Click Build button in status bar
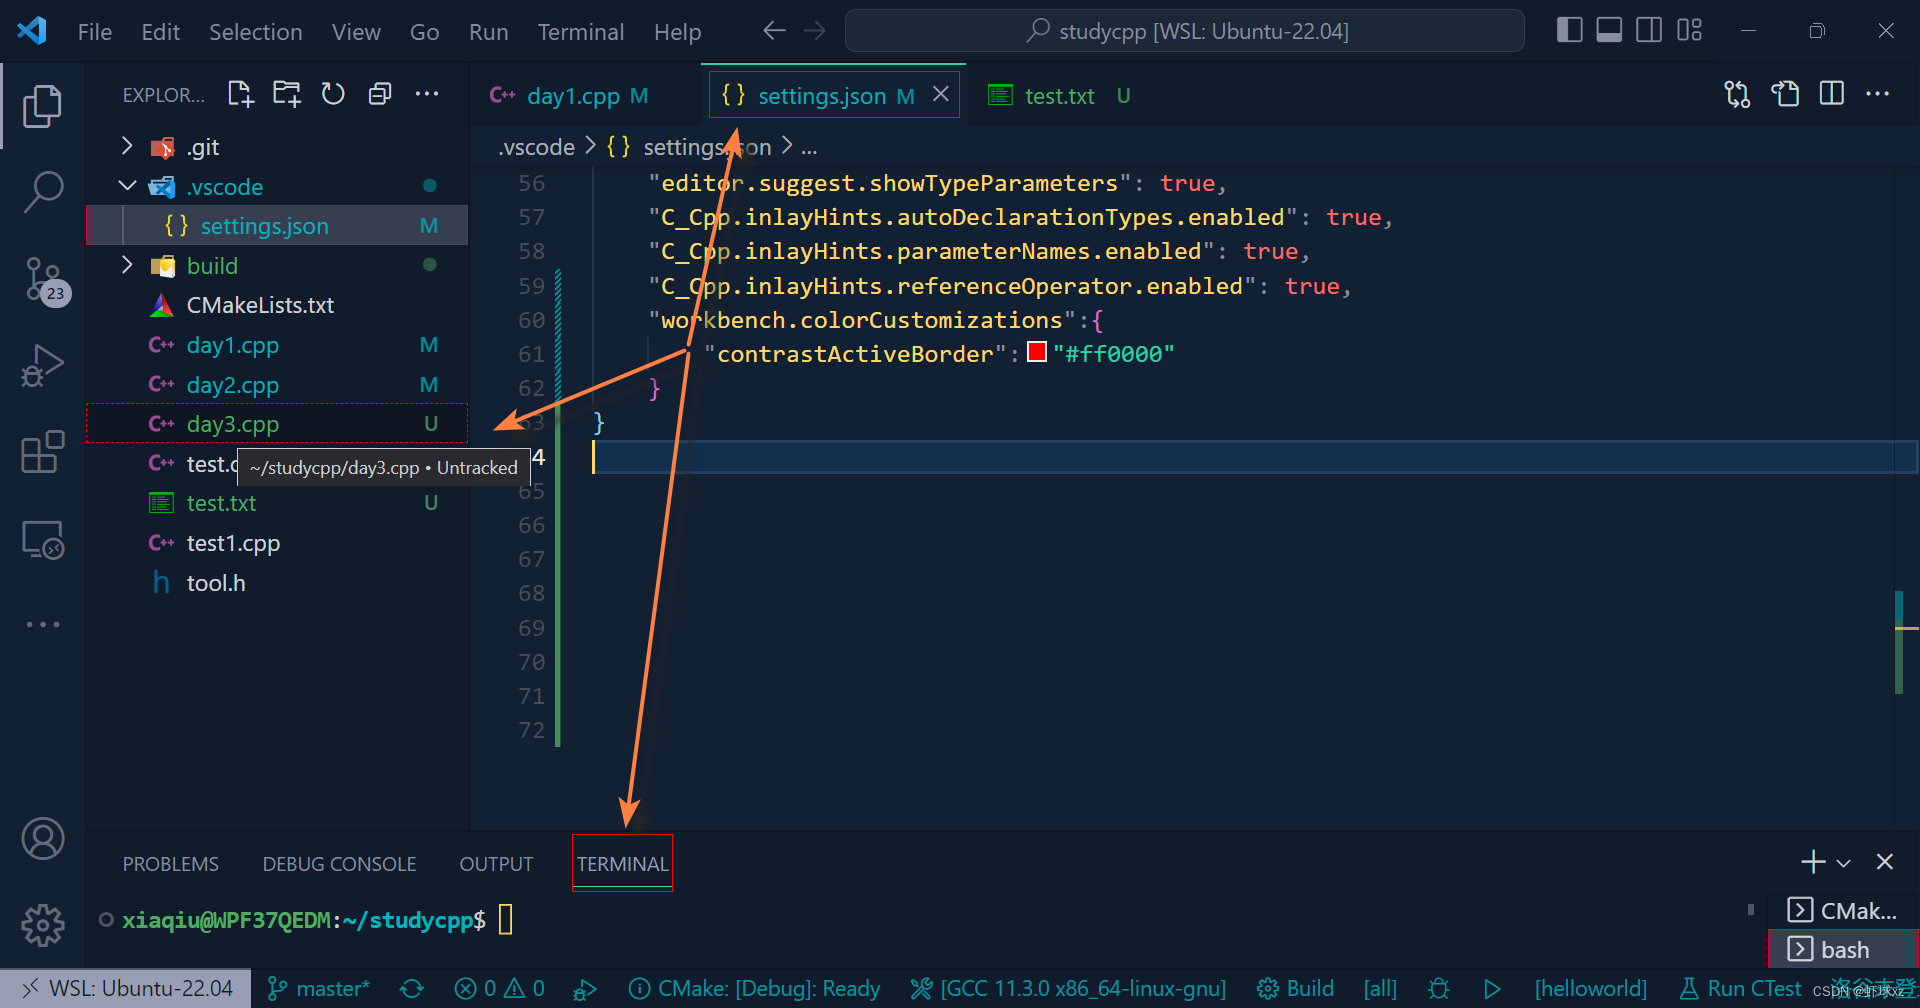Image resolution: width=1920 pixels, height=1008 pixels. 1296,988
